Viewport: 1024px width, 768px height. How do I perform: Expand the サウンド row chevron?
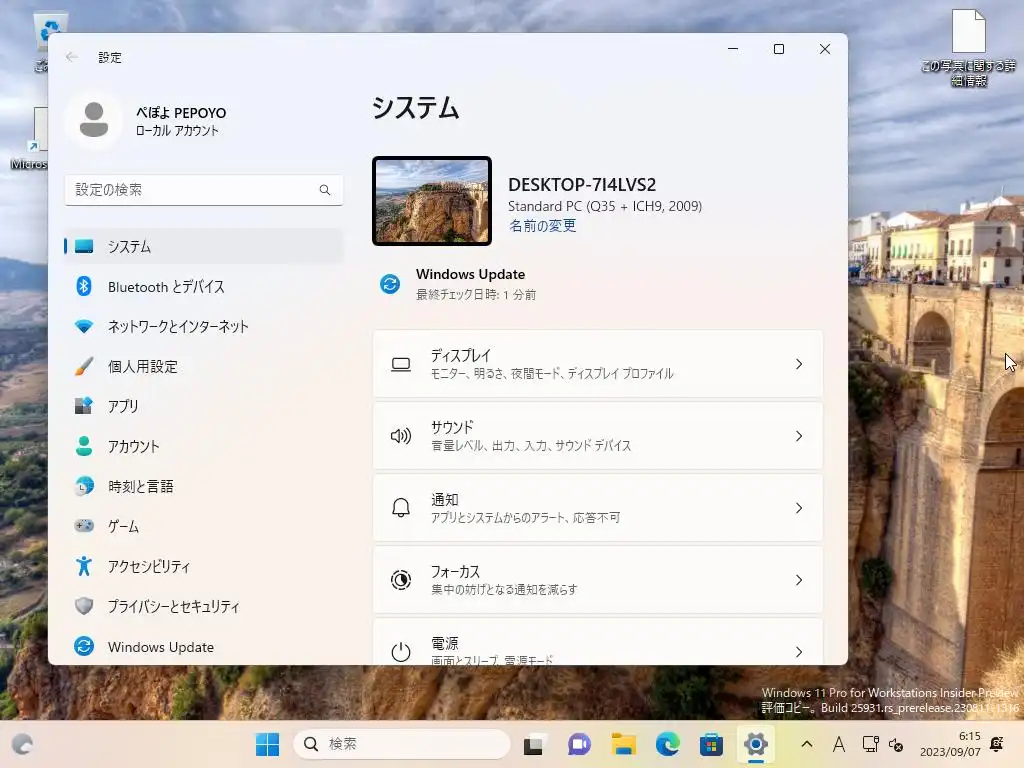coord(799,436)
